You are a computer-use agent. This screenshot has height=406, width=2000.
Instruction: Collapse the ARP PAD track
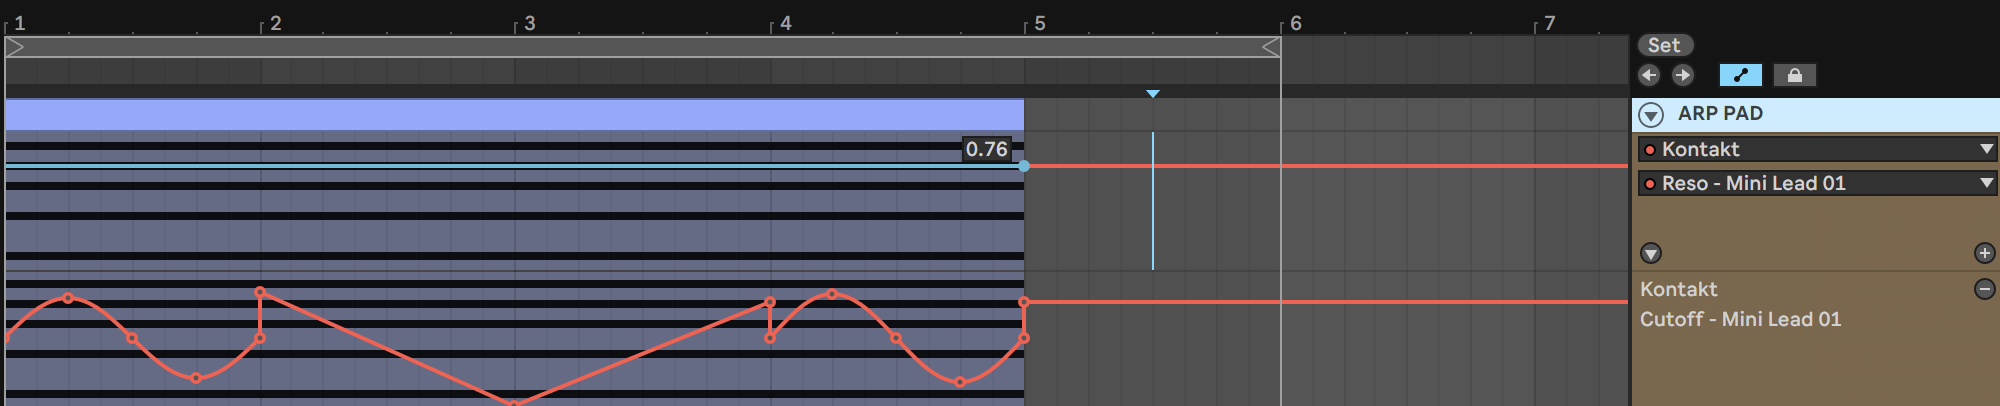click(x=1652, y=115)
